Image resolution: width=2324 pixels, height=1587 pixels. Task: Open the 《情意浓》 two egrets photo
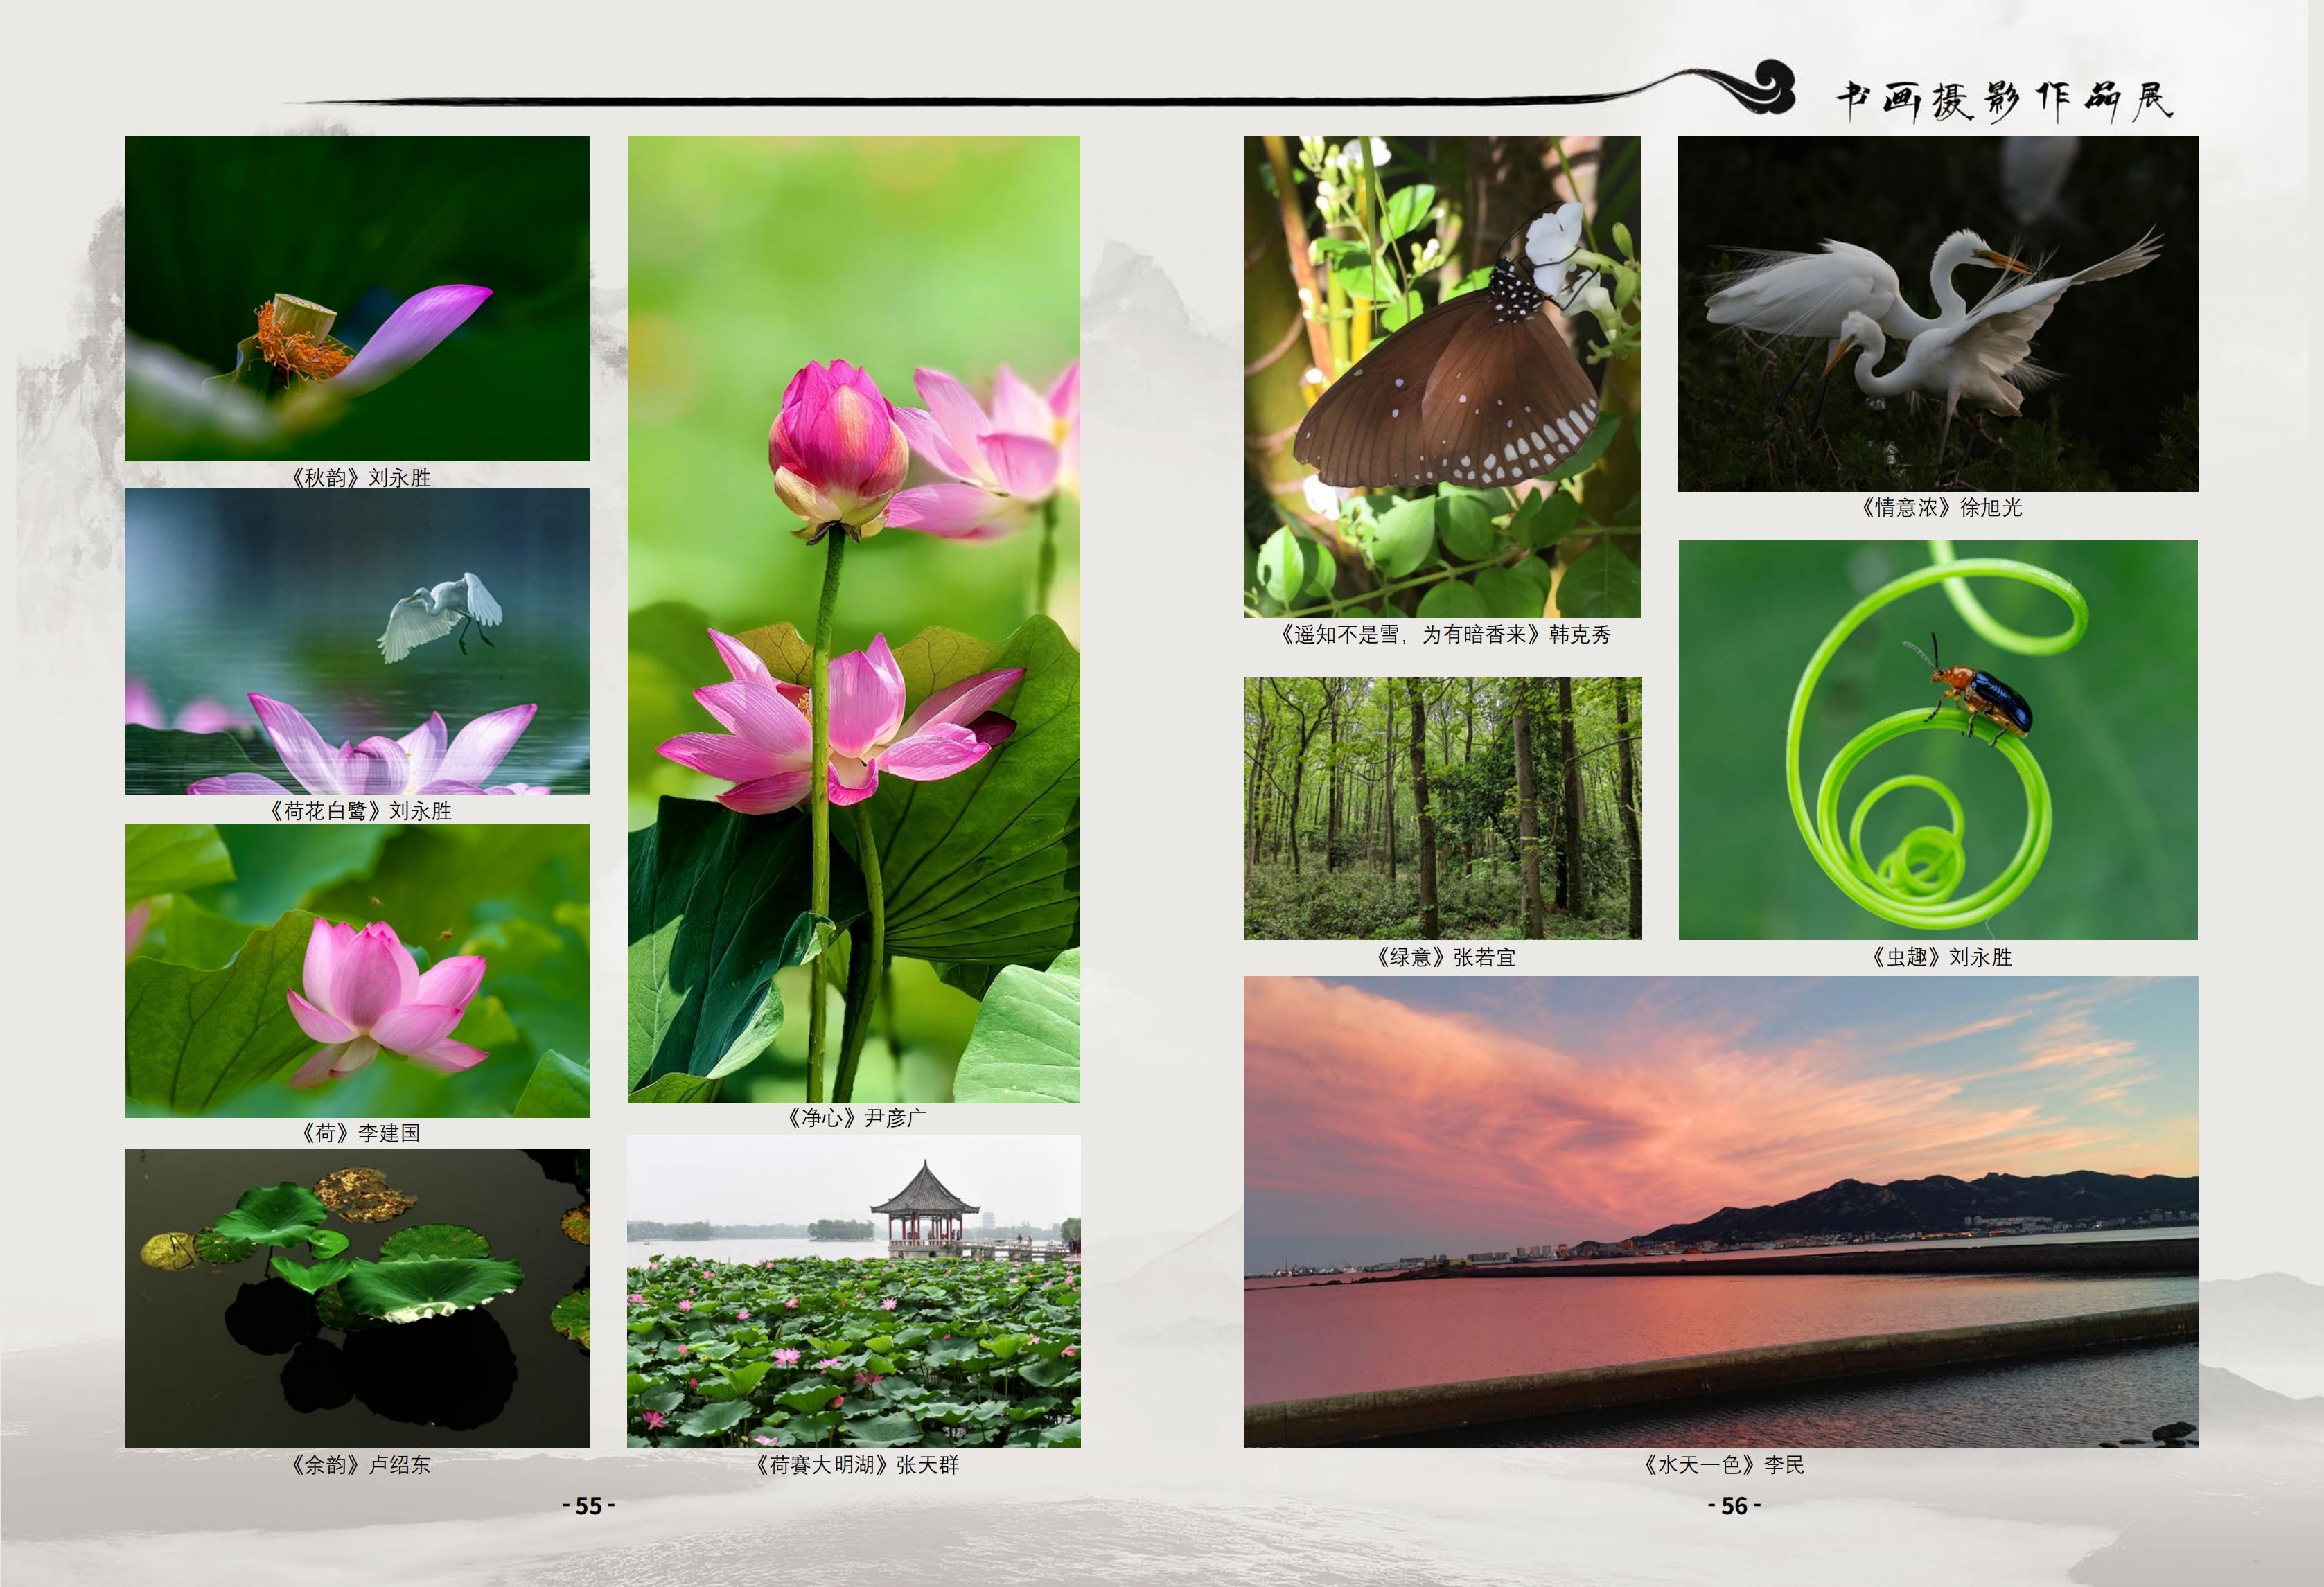pyautogui.click(x=1938, y=313)
